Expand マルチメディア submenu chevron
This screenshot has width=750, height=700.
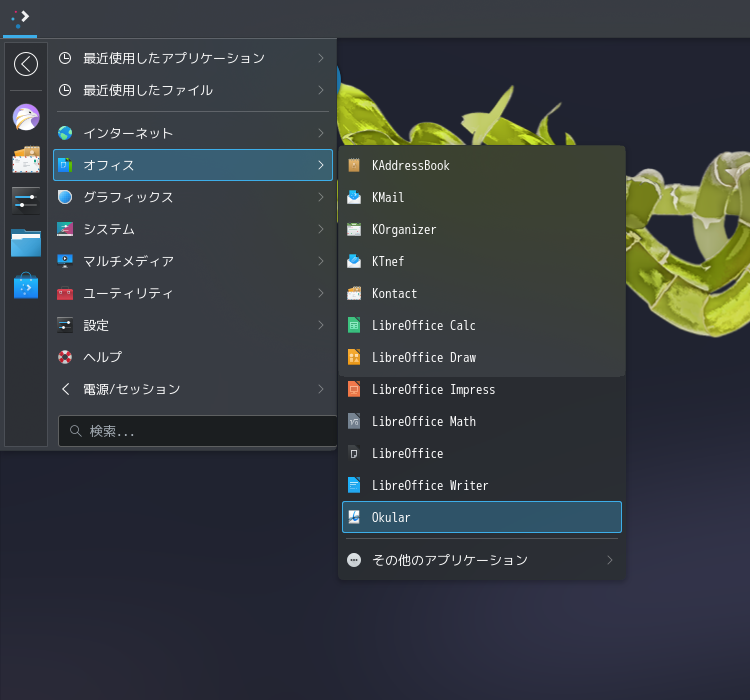tap(321, 261)
